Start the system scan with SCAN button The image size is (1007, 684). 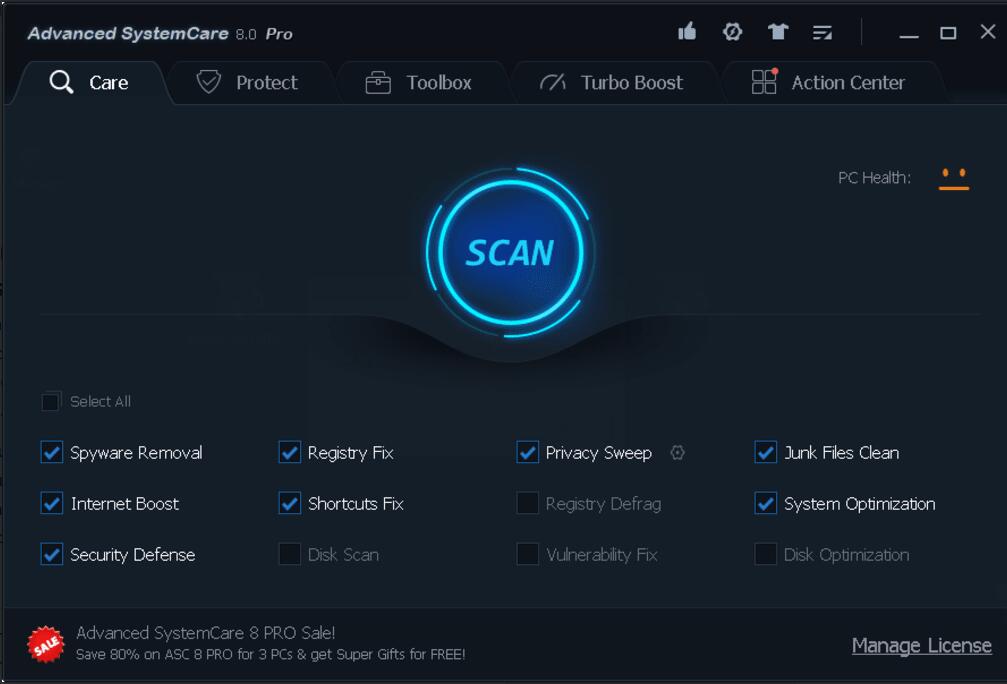(509, 252)
